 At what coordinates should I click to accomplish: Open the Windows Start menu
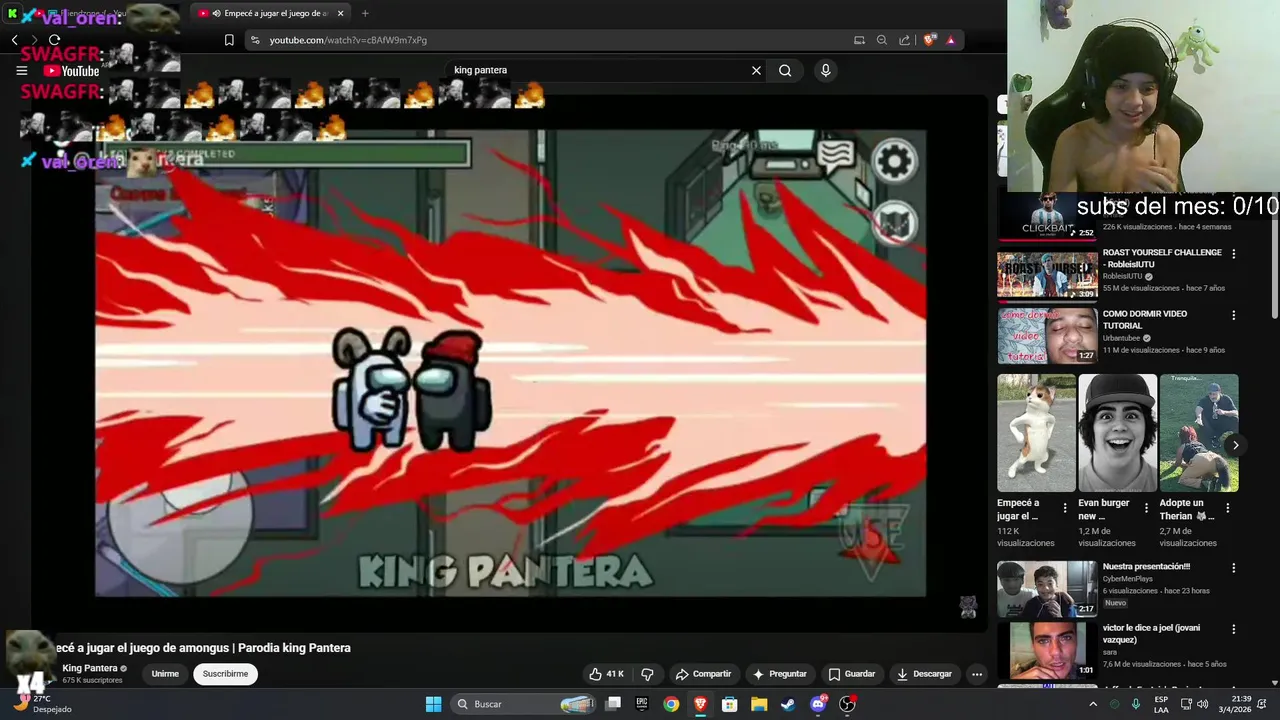click(433, 704)
